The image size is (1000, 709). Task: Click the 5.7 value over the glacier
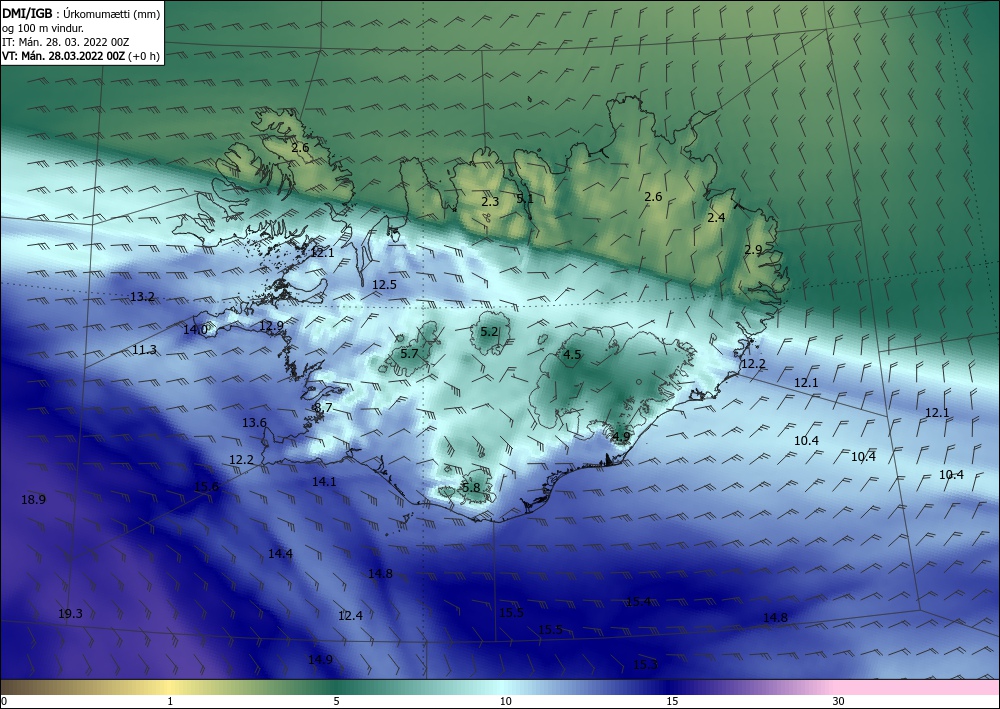[409, 354]
